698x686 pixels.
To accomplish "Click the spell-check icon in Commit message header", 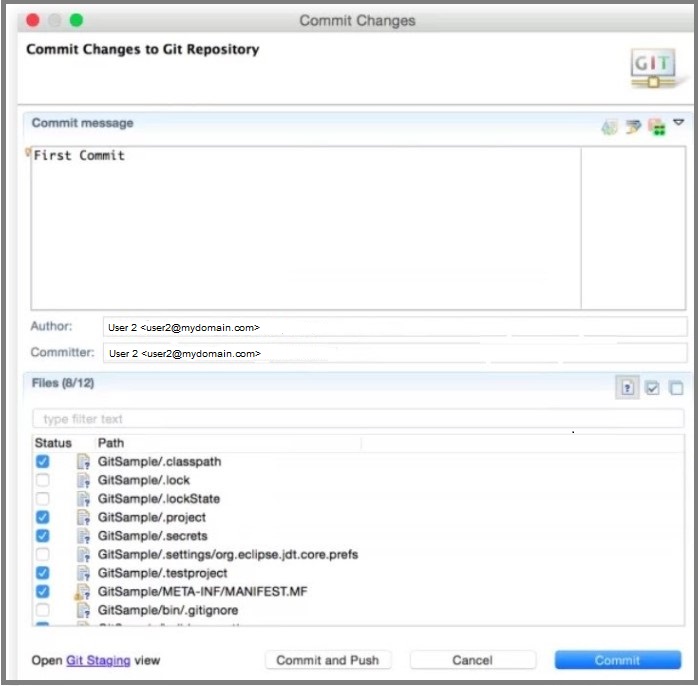I will [609, 127].
